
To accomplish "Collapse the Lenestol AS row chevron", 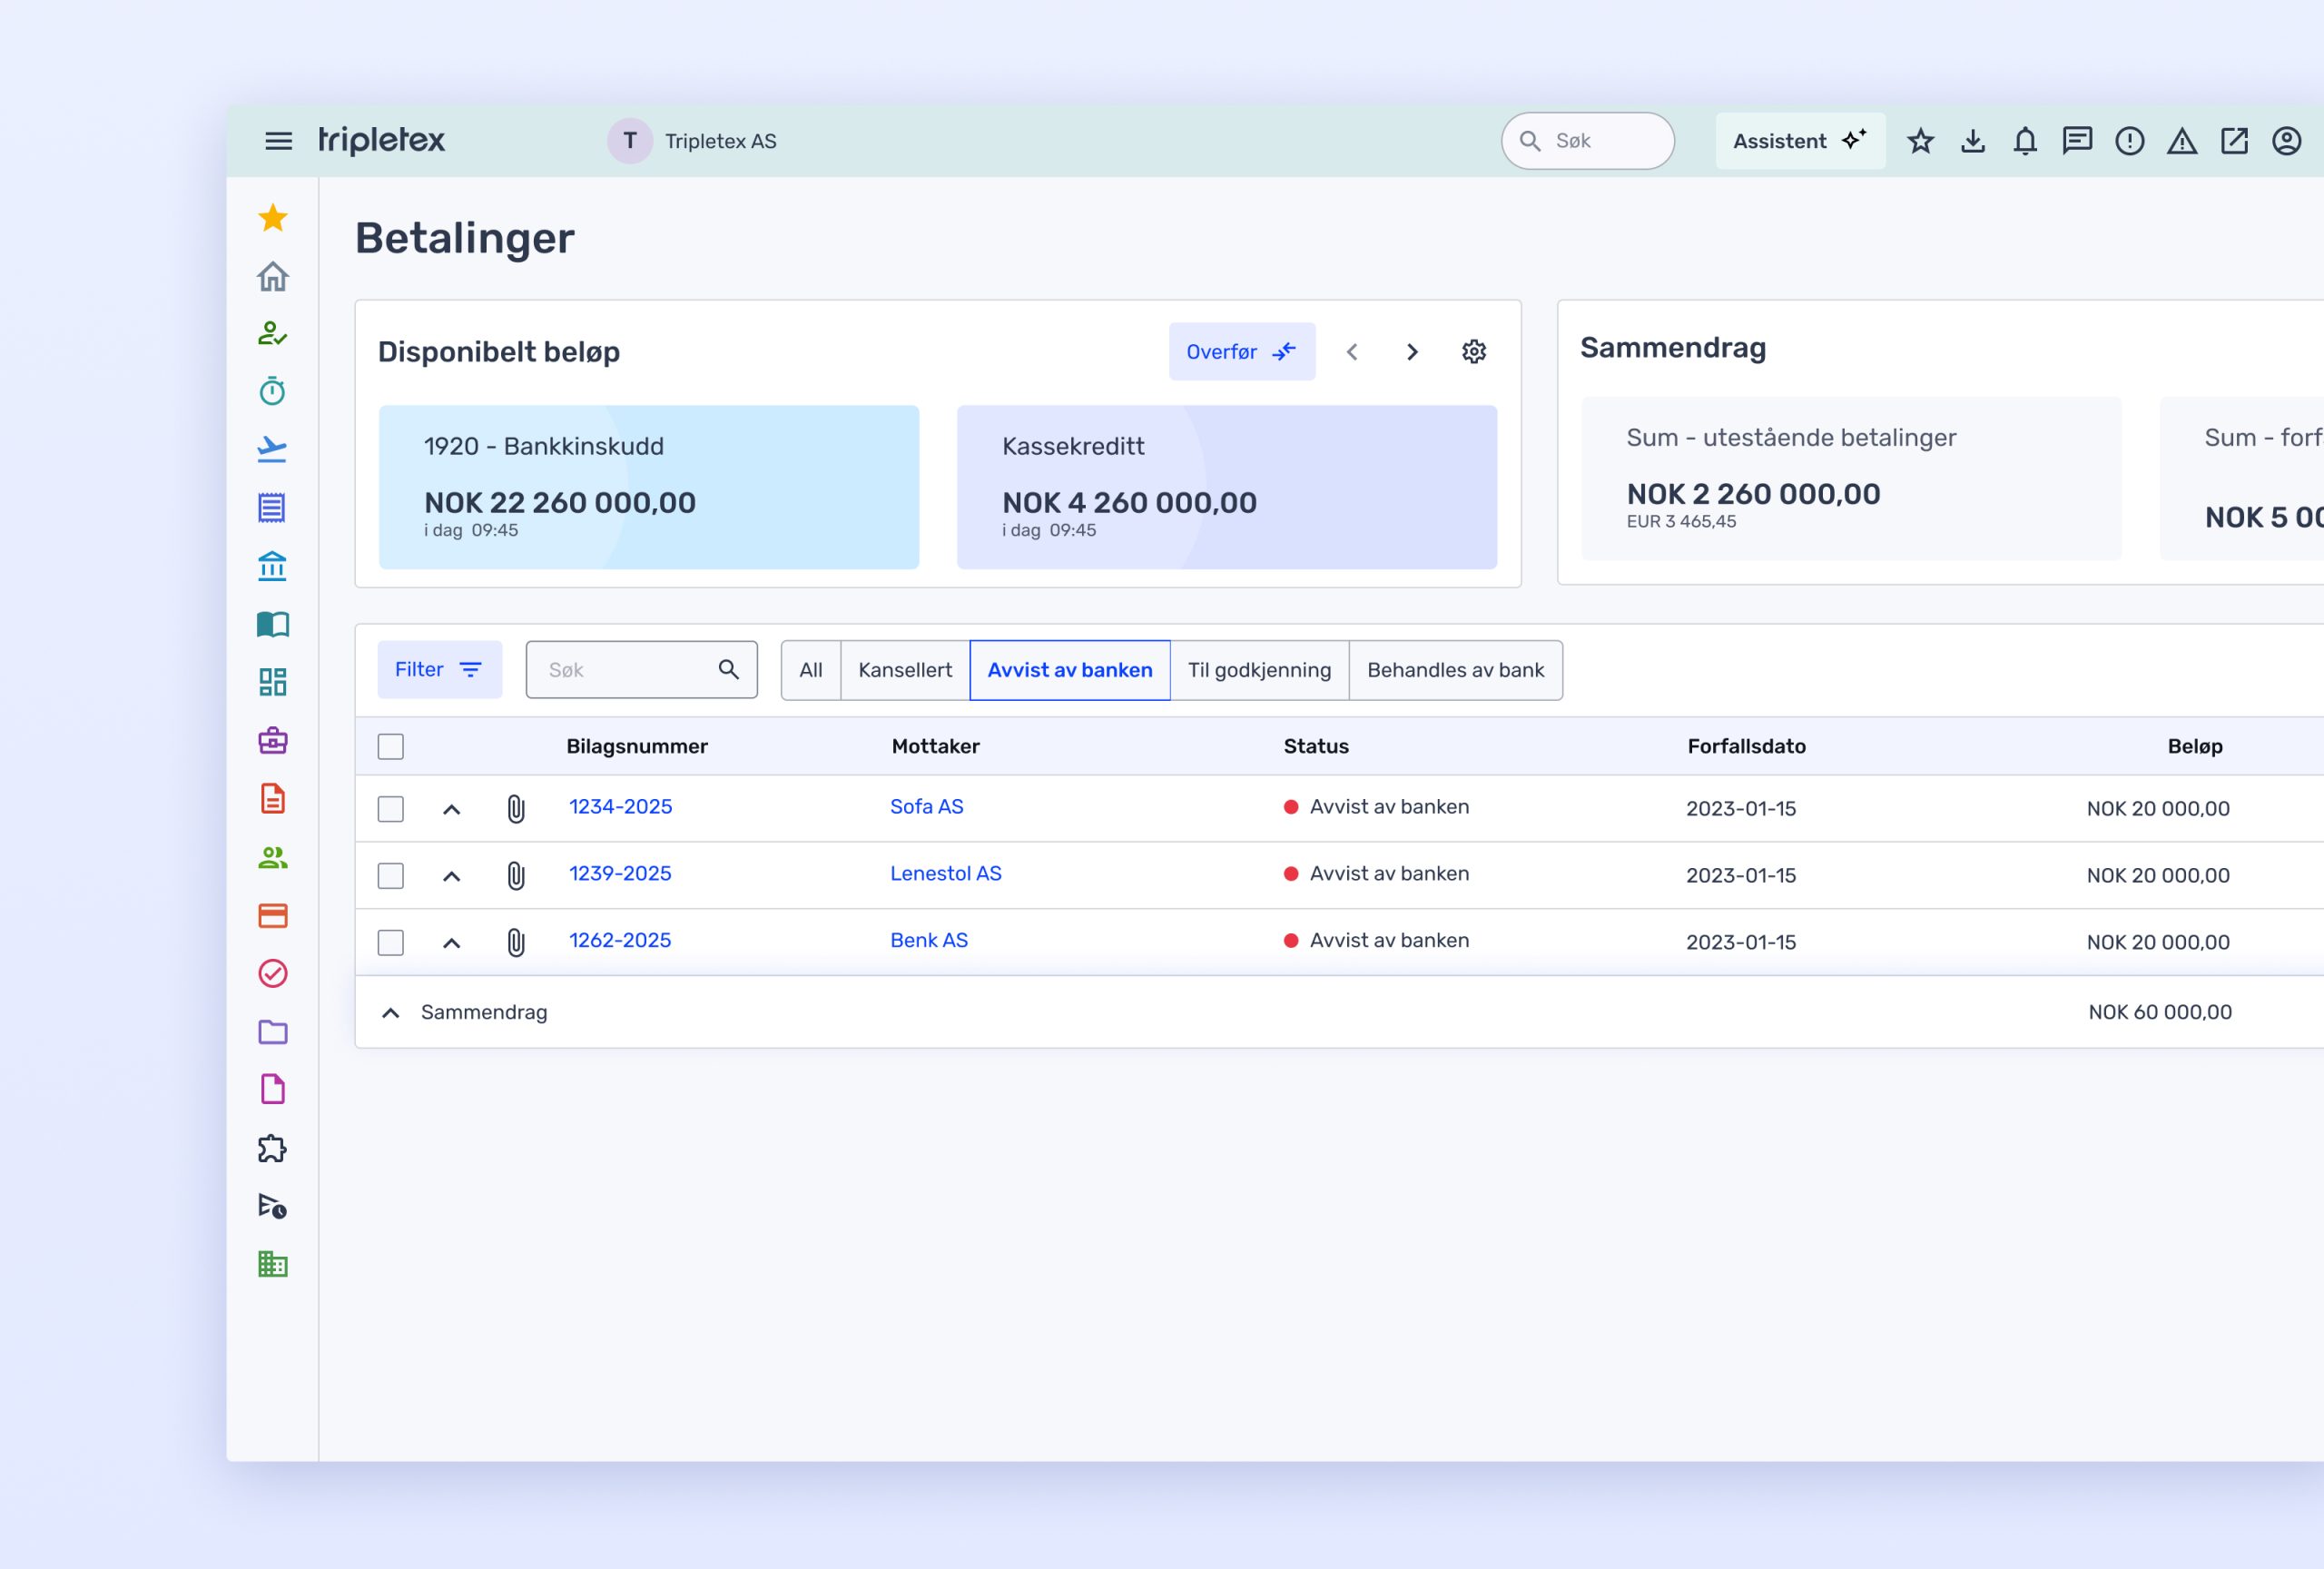I will point(451,876).
